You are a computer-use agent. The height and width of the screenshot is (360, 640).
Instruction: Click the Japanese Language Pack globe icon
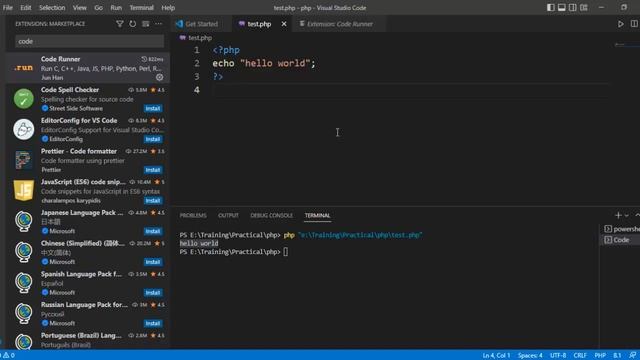coord(24,221)
